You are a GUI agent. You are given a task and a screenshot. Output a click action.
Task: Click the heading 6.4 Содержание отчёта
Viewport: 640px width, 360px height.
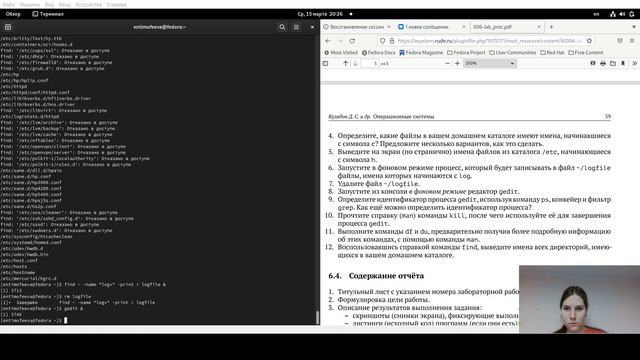(x=376, y=276)
